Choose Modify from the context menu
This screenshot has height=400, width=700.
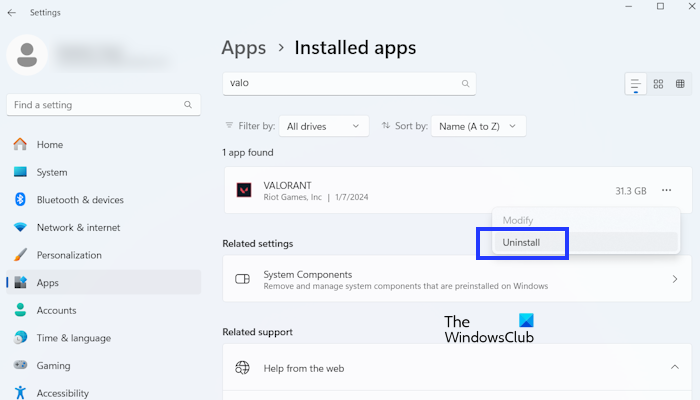[586, 220]
